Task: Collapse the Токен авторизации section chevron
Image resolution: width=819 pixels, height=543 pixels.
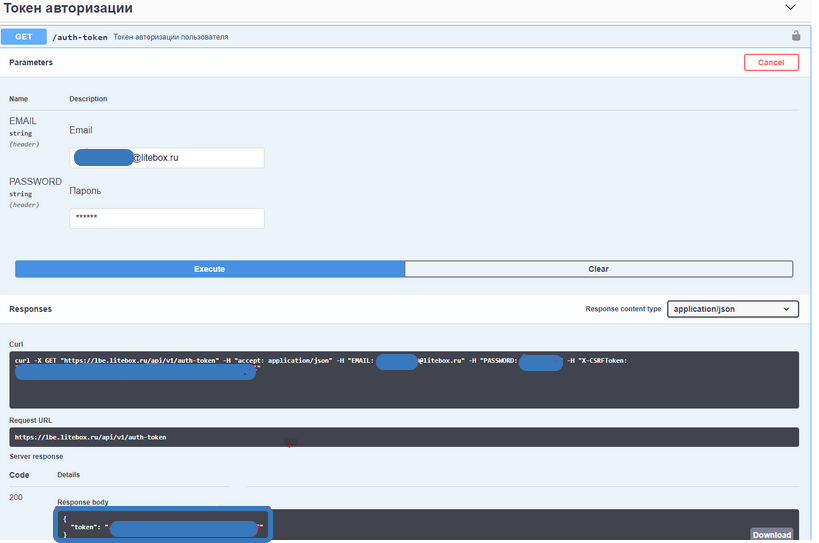Action: (x=791, y=8)
